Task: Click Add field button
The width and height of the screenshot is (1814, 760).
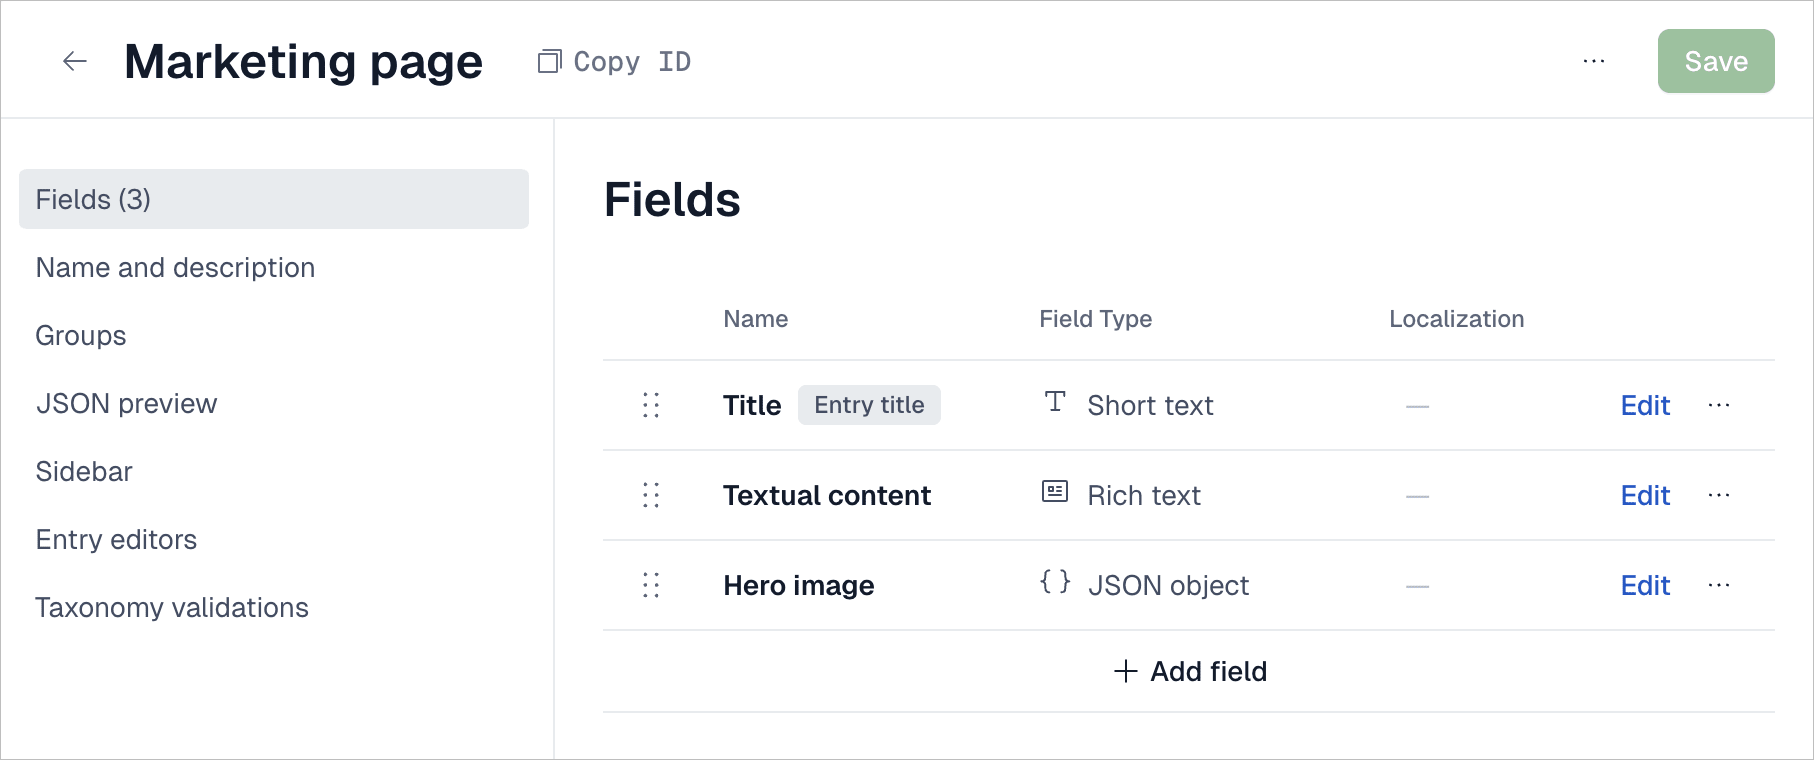Action: click(x=1190, y=671)
